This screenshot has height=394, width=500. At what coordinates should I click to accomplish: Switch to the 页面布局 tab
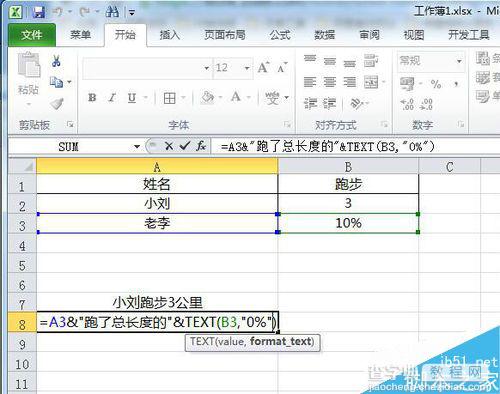pos(225,34)
